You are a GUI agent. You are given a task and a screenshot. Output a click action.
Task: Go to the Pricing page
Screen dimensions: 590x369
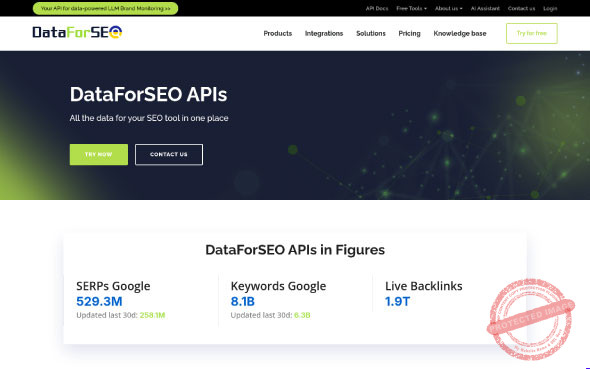click(x=409, y=33)
